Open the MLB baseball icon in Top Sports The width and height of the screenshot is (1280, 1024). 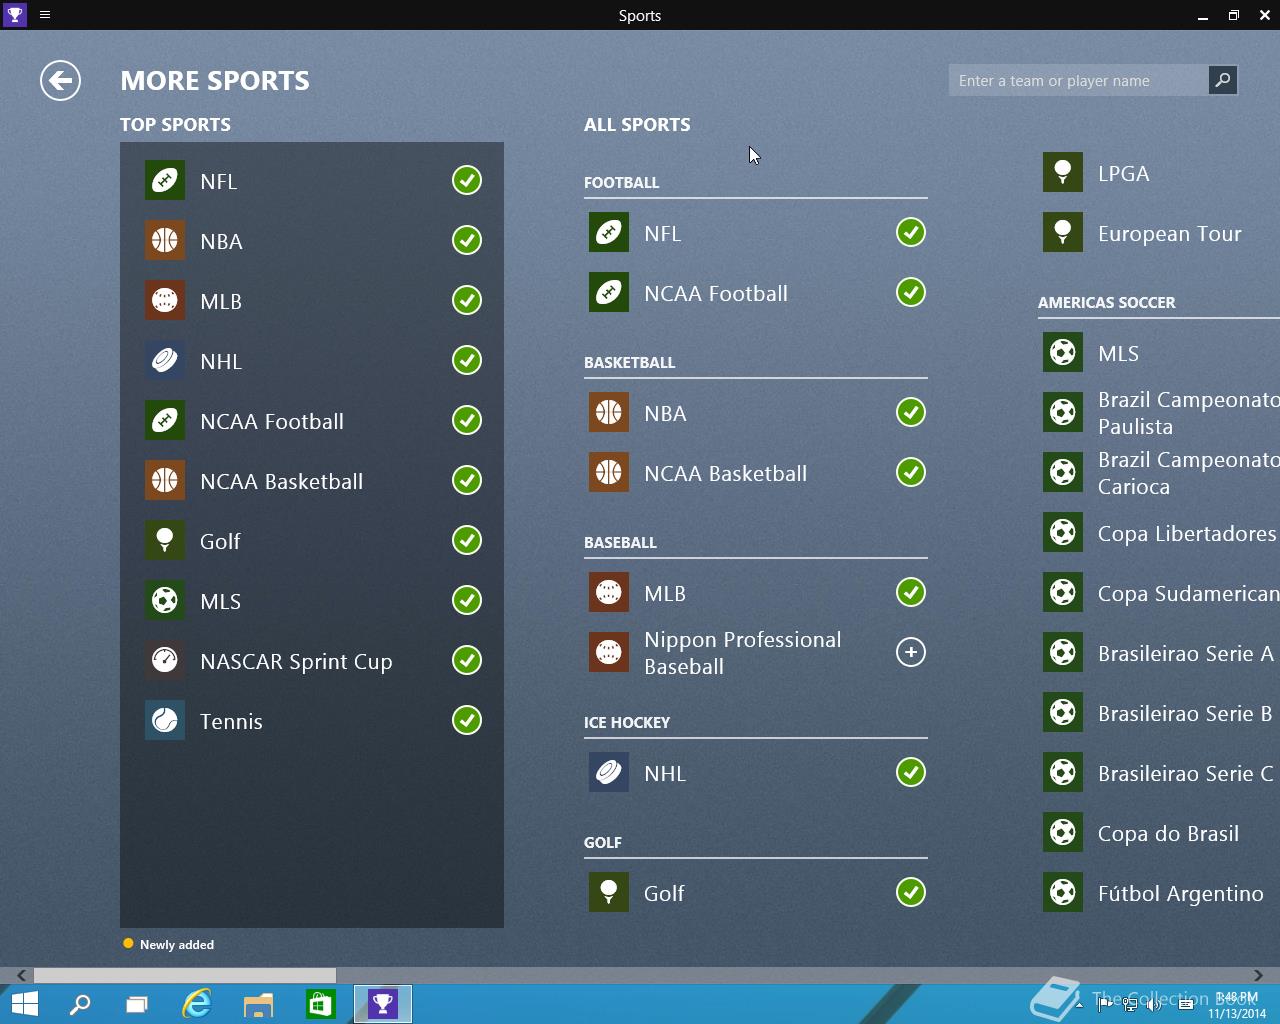[165, 300]
